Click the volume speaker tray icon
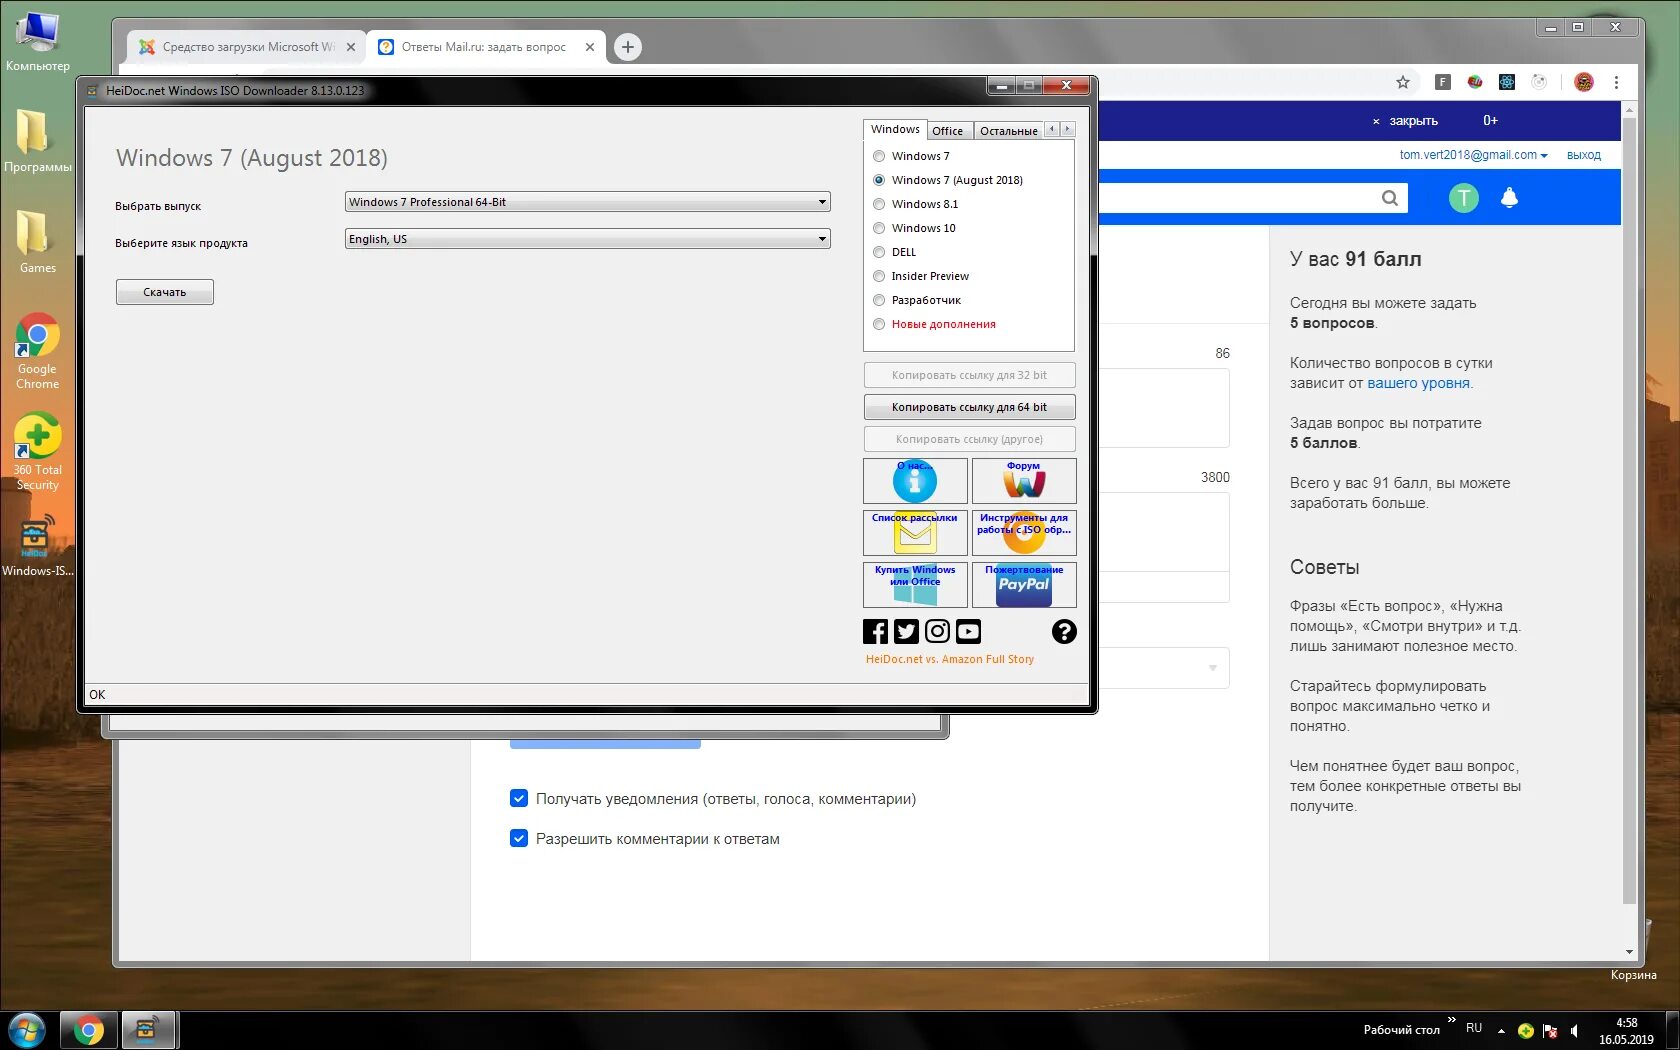This screenshot has width=1680, height=1050. [1574, 1031]
